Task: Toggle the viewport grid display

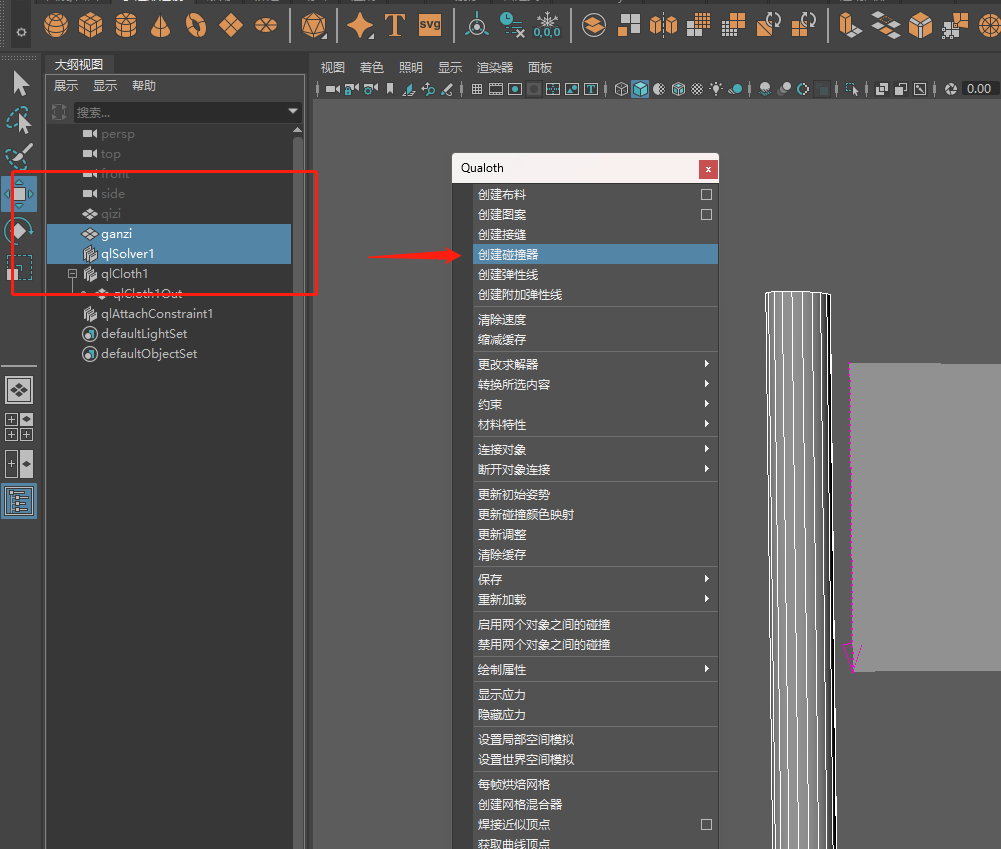Action: tap(477, 89)
